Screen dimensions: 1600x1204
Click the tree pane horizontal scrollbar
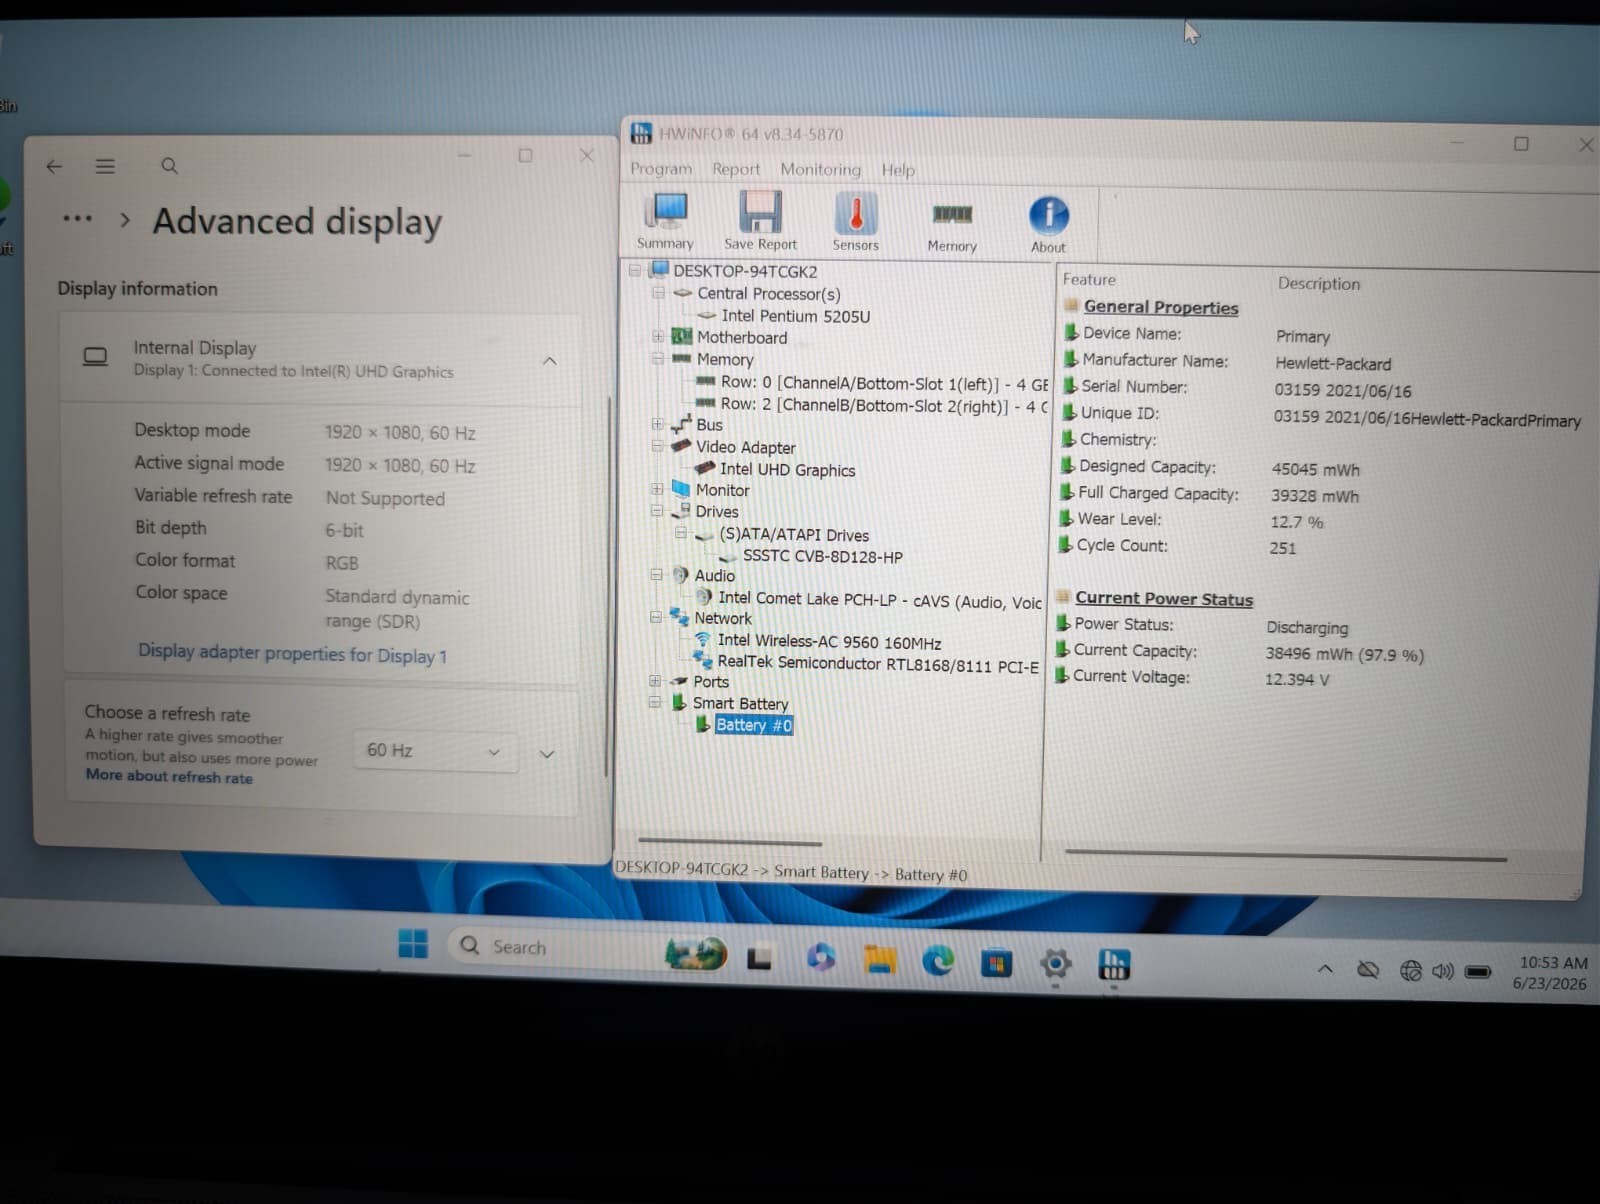pyautogui.click(x=729, y=841)
